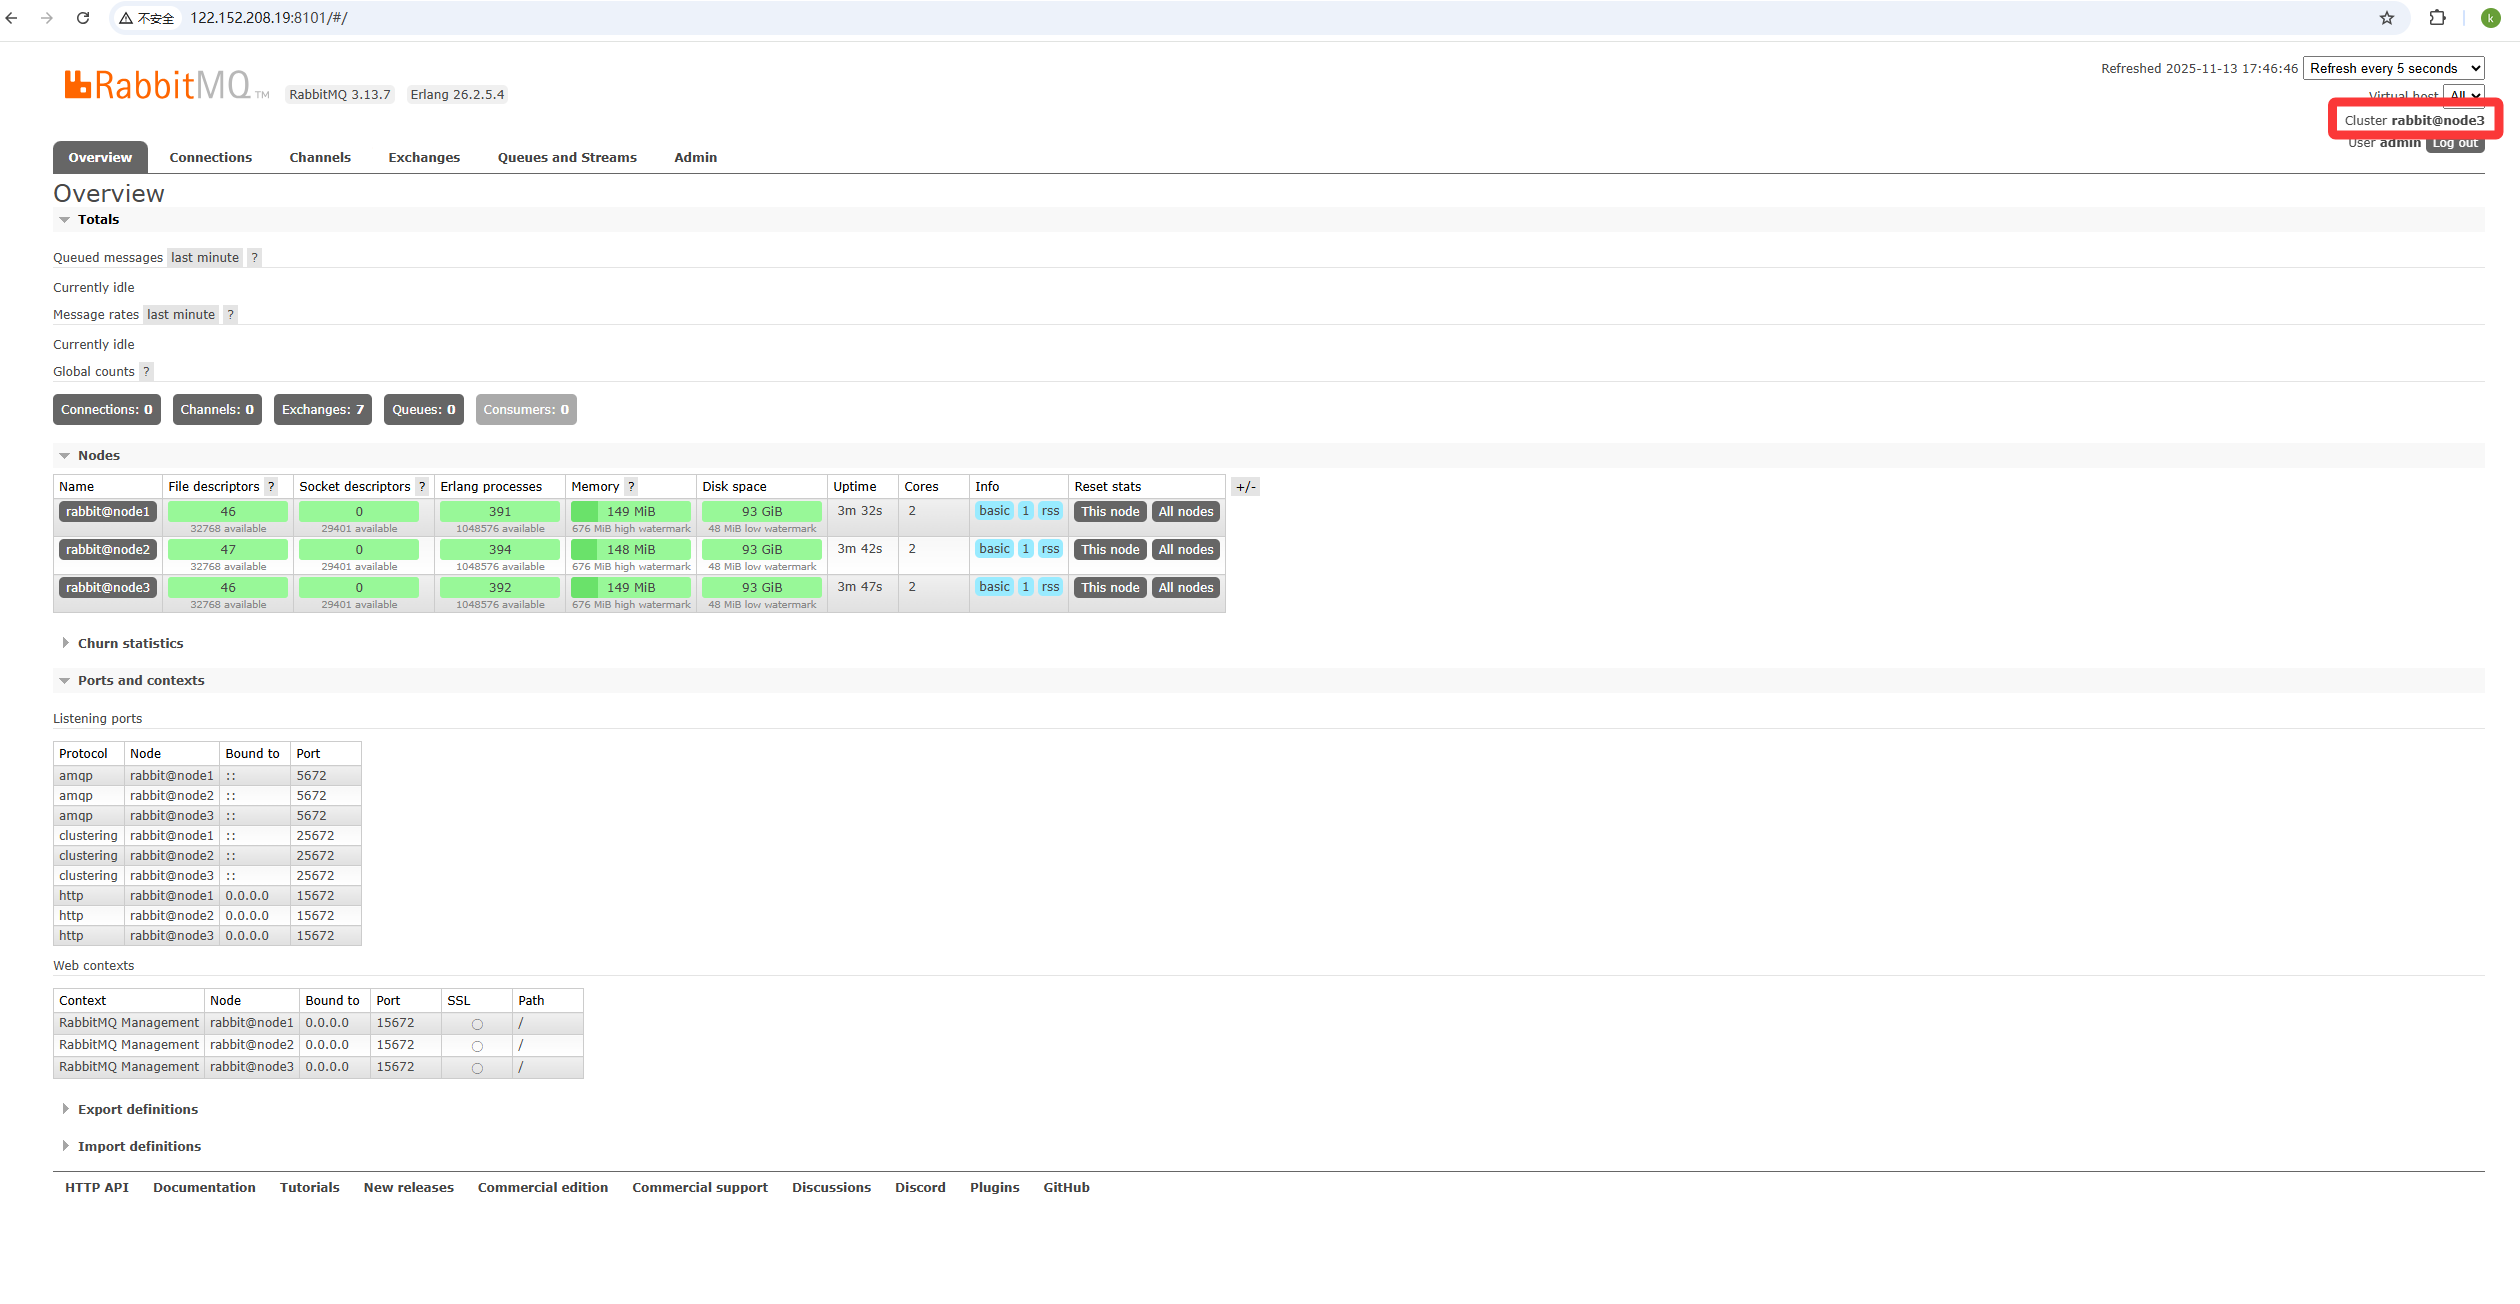Collapse the Nodes section
The width and height of the screenshot is (2520, 1304).
pos(98,455)
